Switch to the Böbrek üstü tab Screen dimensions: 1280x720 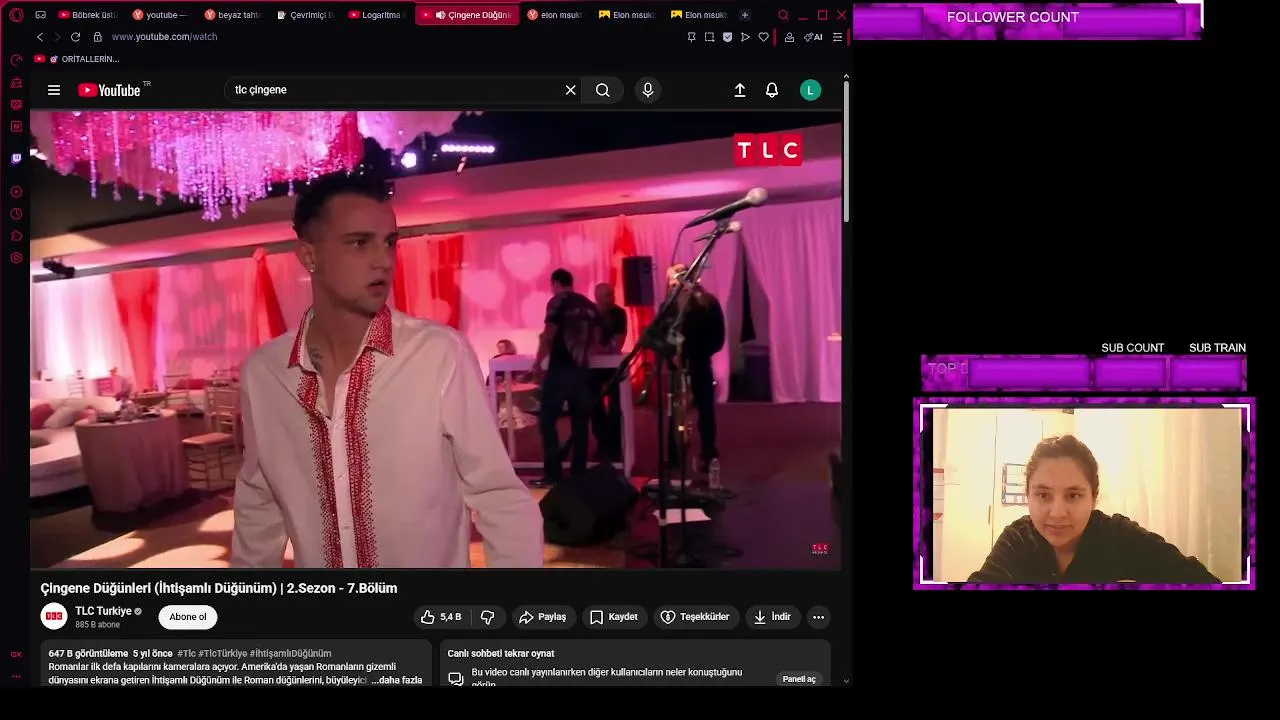click(x=88, y=15)
